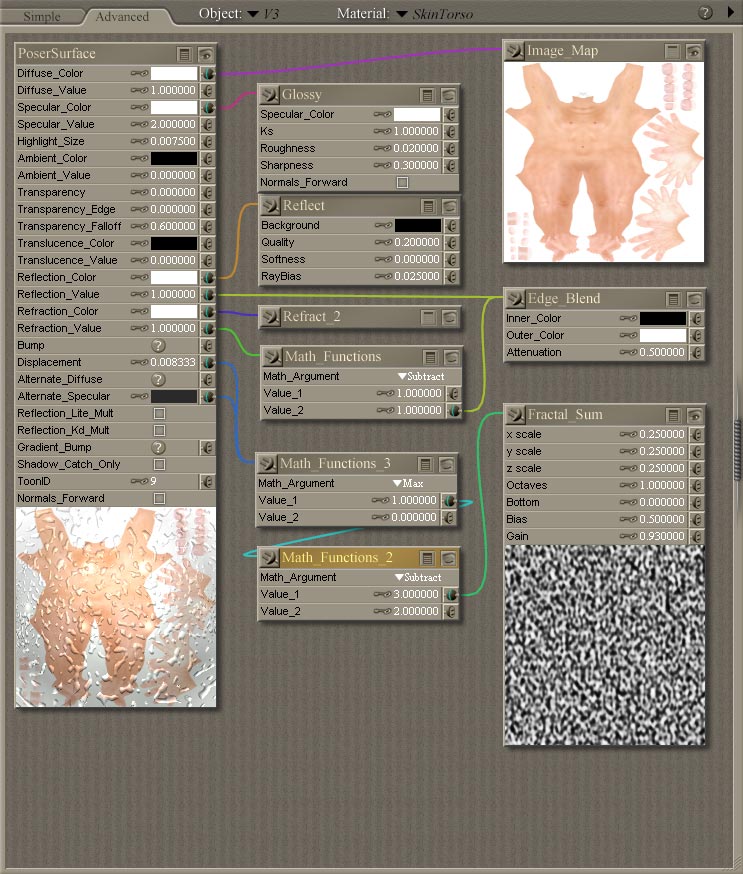The width and height of the screenshot is (743, 874).
Task: Click the Math_Functions node output icon
Action: (273, 357)
